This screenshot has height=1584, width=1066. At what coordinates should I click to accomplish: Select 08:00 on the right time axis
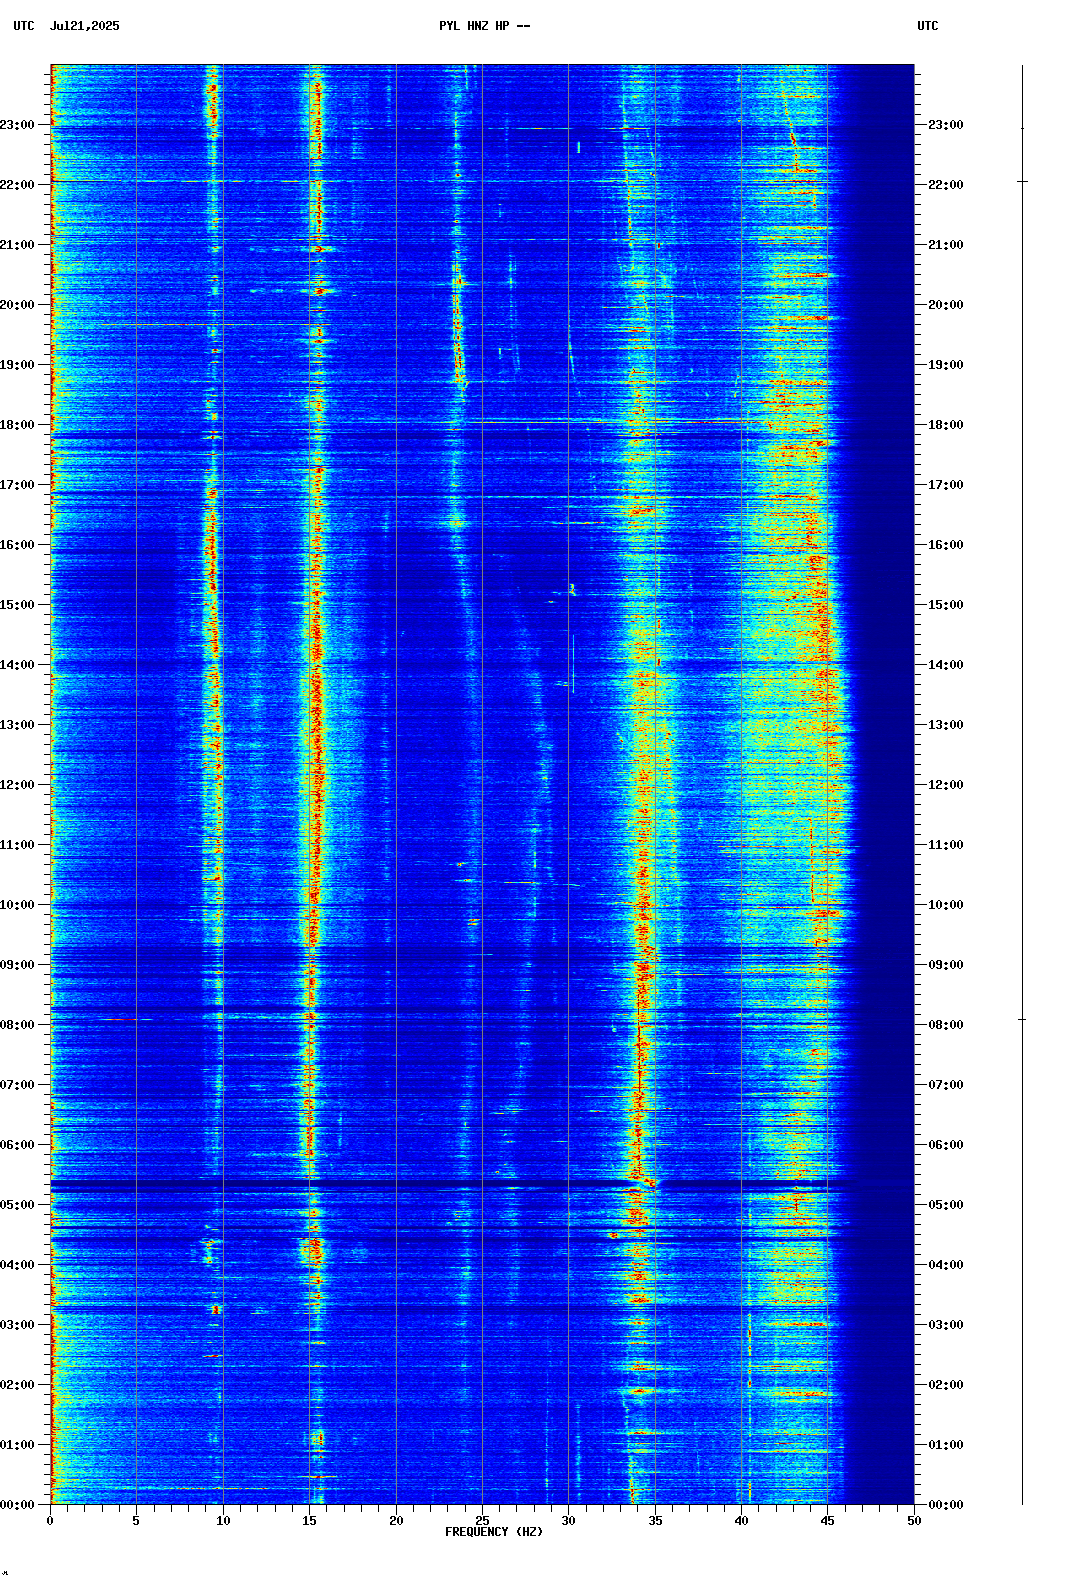point(946,1025)
